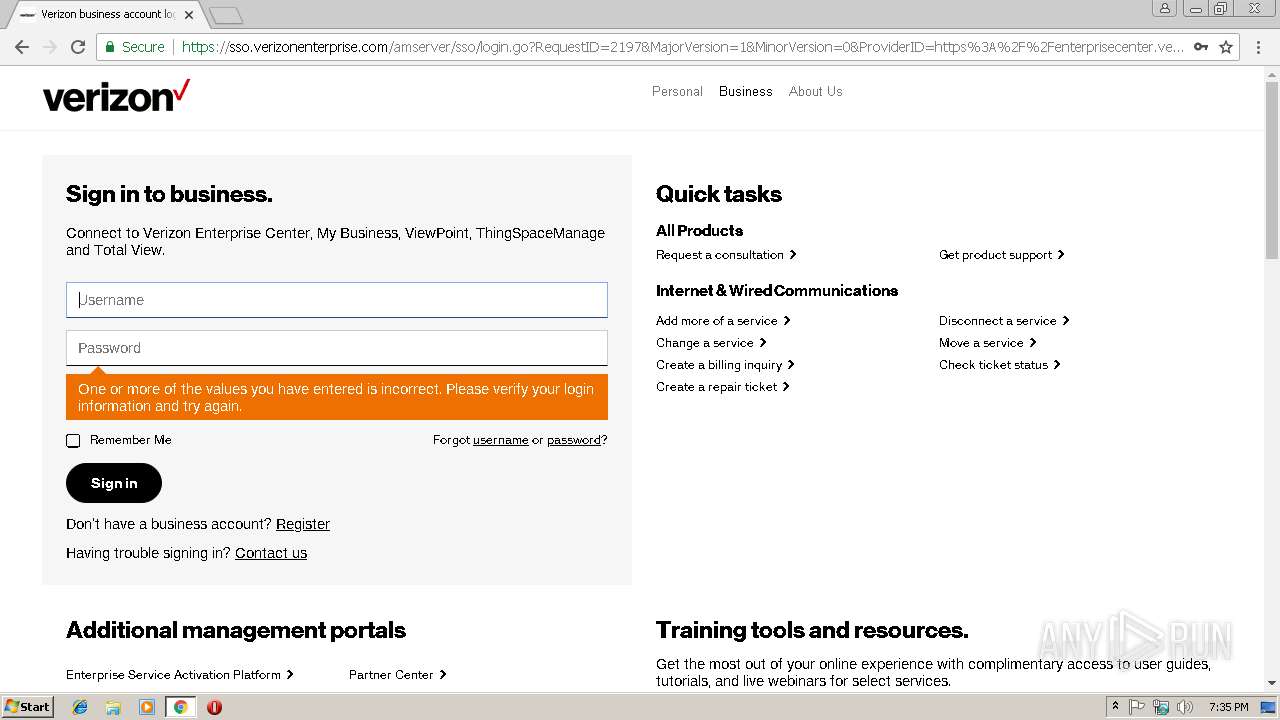Close the Verizon business account tab
Image resolution: width=1280 pixels, height=720 pixels.
[x=189, y=15]
